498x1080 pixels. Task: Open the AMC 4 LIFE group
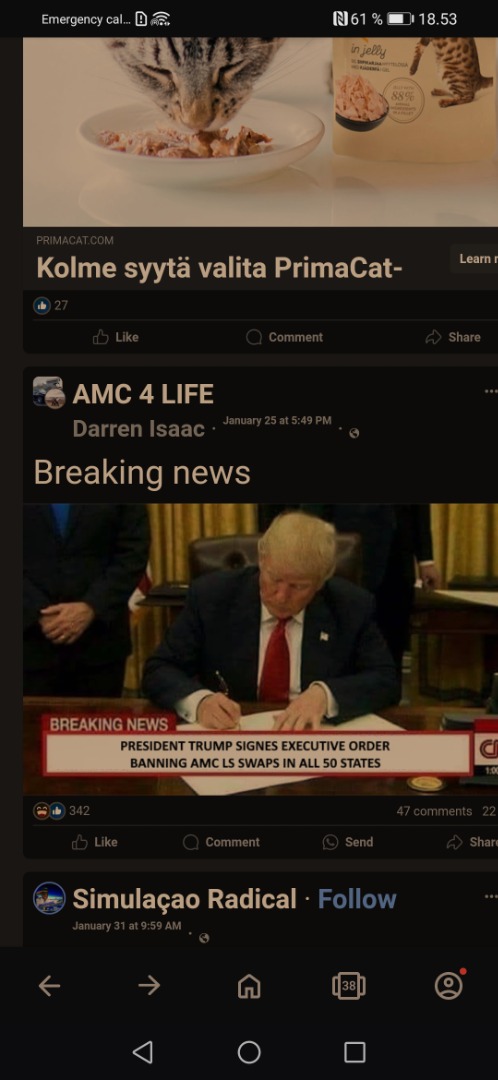(x=143, y=394)
